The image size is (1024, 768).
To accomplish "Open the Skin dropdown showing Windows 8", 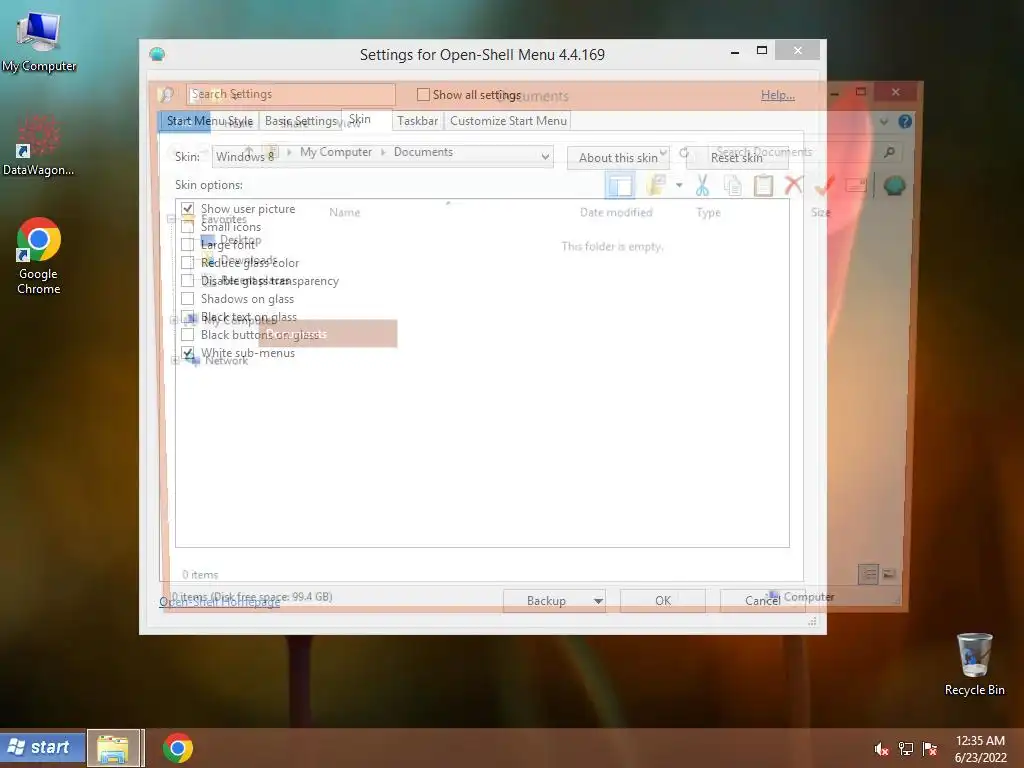I will tap(383, 157).
